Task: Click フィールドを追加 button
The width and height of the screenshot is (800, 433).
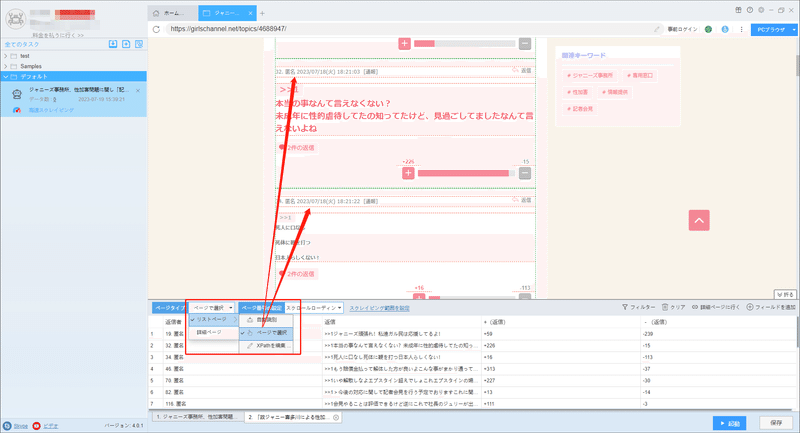Action: pos(771,308)
